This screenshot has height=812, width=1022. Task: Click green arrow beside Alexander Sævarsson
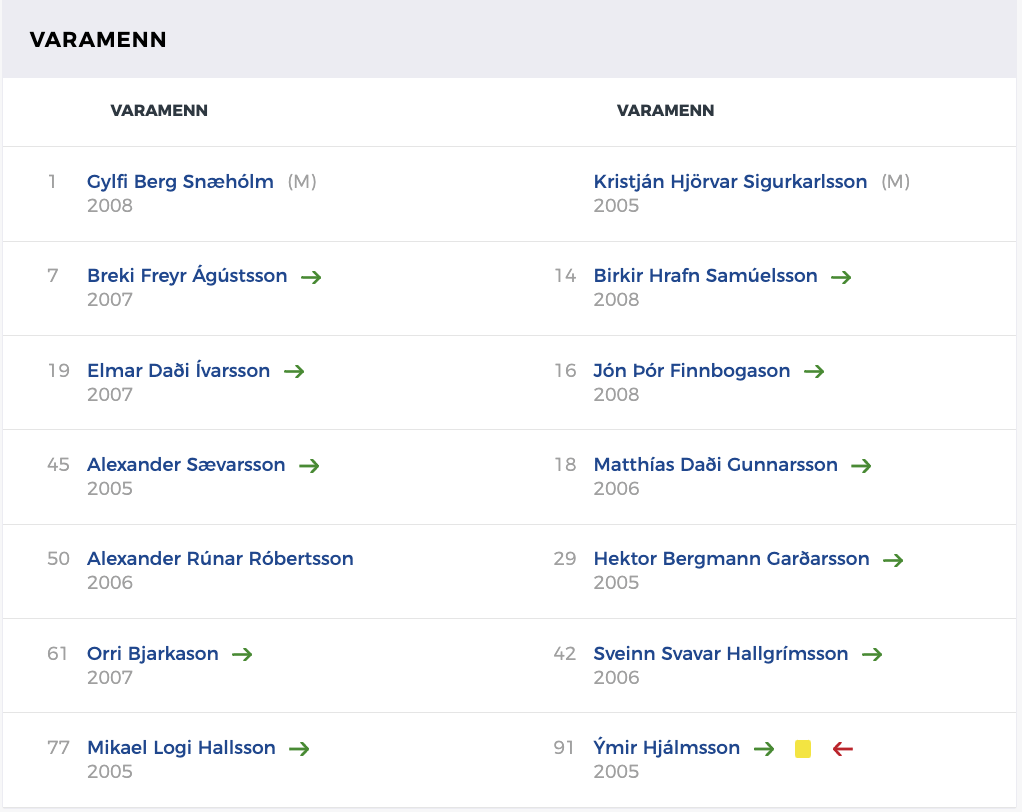point(309,466)
